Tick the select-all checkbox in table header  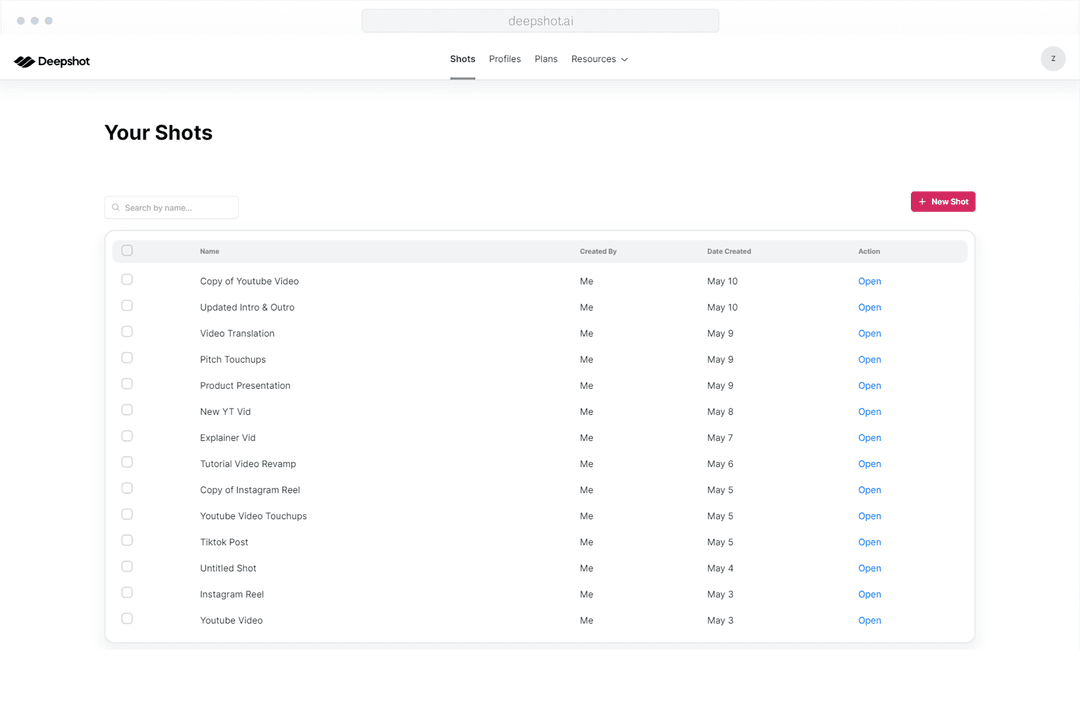pyautogui.click(x=127, y=251)
